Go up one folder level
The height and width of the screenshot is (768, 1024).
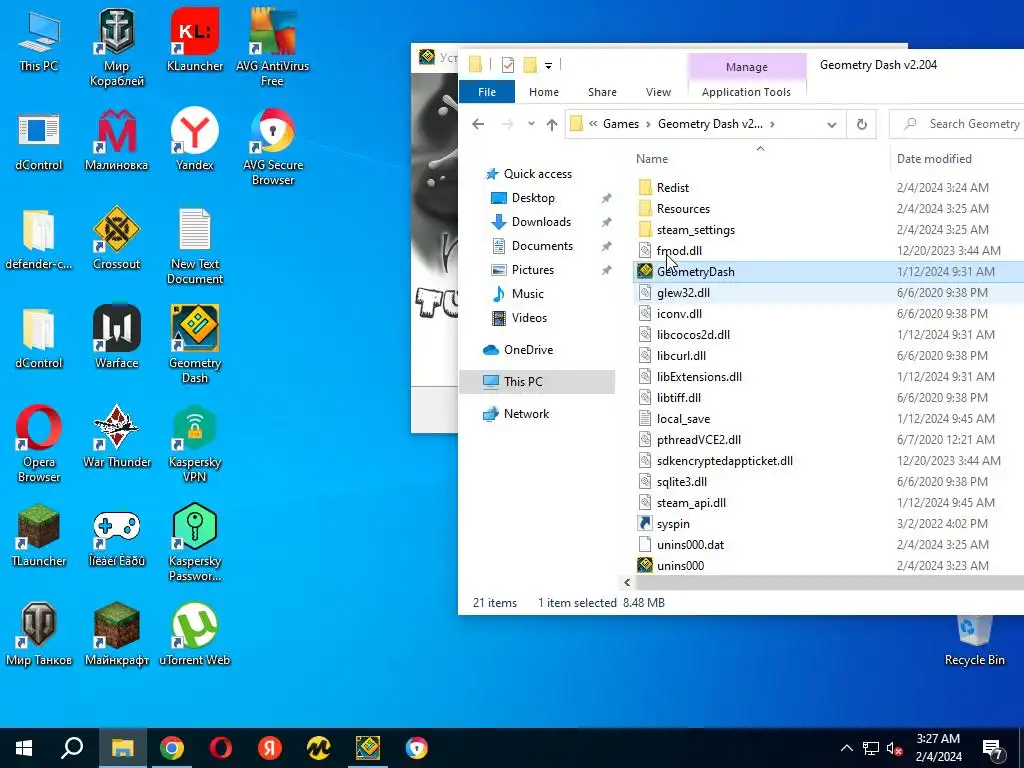(x=552, y=124)
